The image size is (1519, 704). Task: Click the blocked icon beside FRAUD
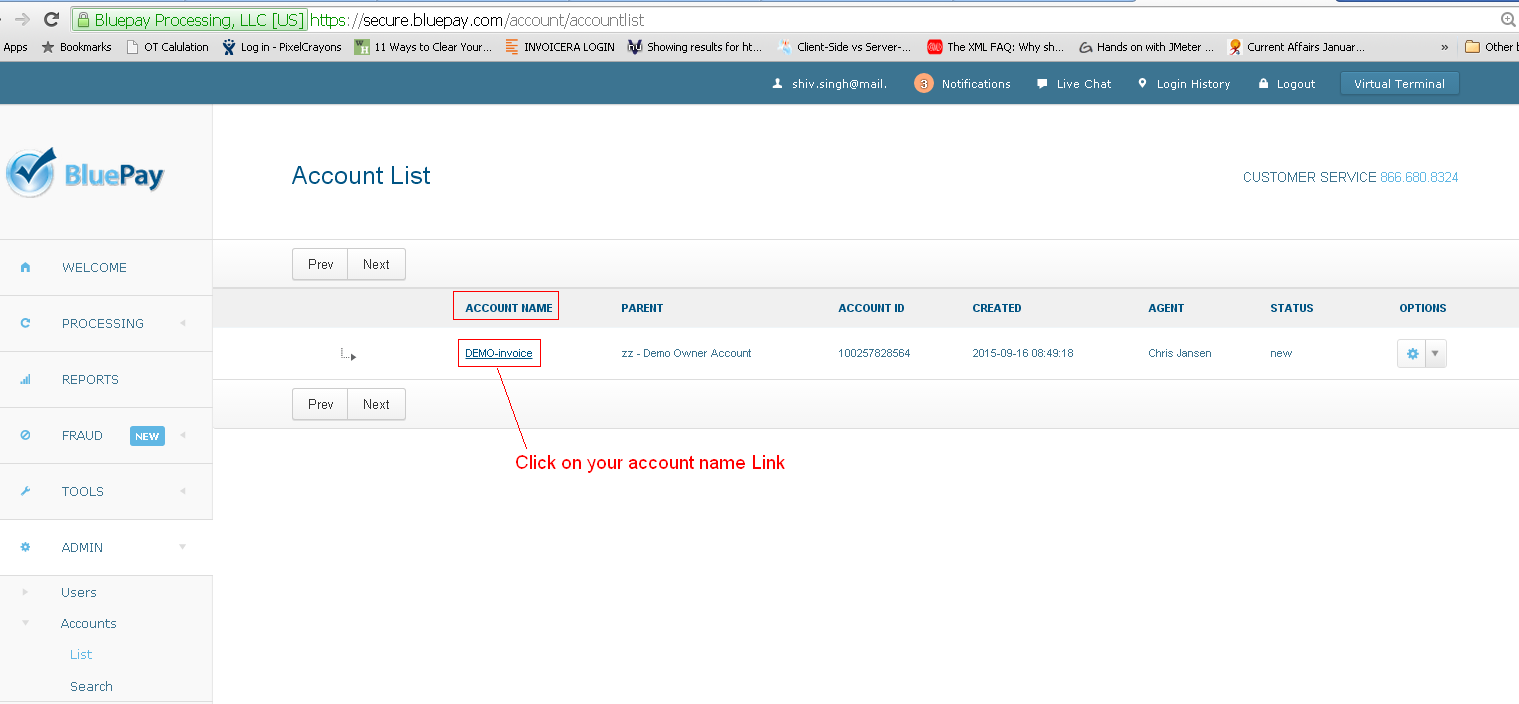click(26, 435)
